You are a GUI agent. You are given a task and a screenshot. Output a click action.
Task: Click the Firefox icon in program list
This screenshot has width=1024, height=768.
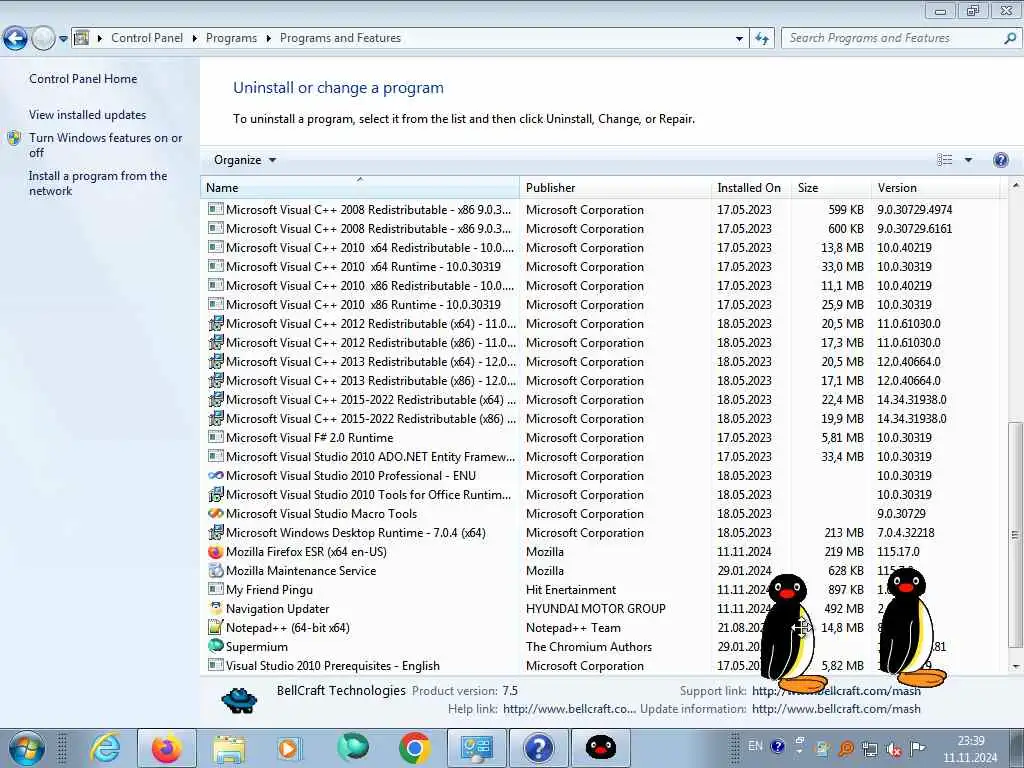coord(216,552)
